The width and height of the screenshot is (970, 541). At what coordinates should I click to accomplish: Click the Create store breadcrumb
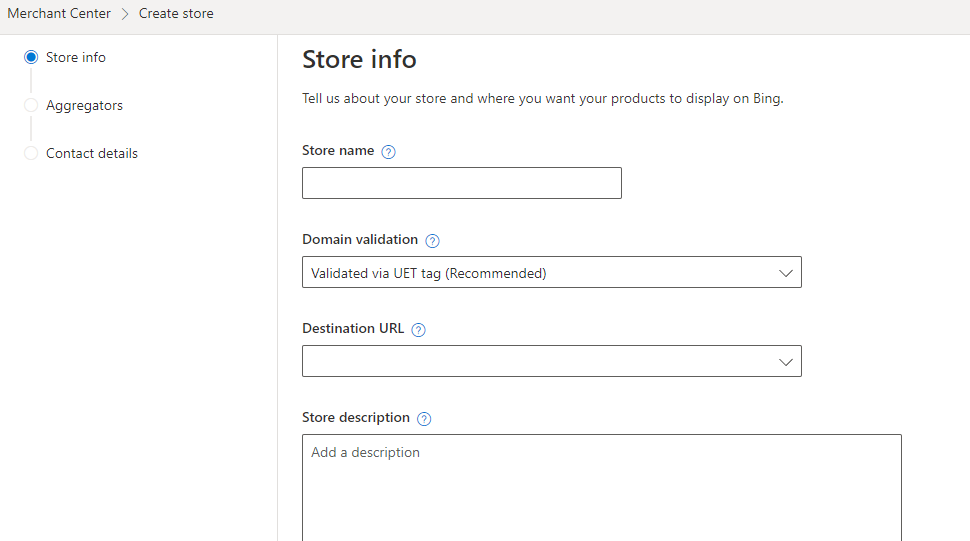pos(176,14)
